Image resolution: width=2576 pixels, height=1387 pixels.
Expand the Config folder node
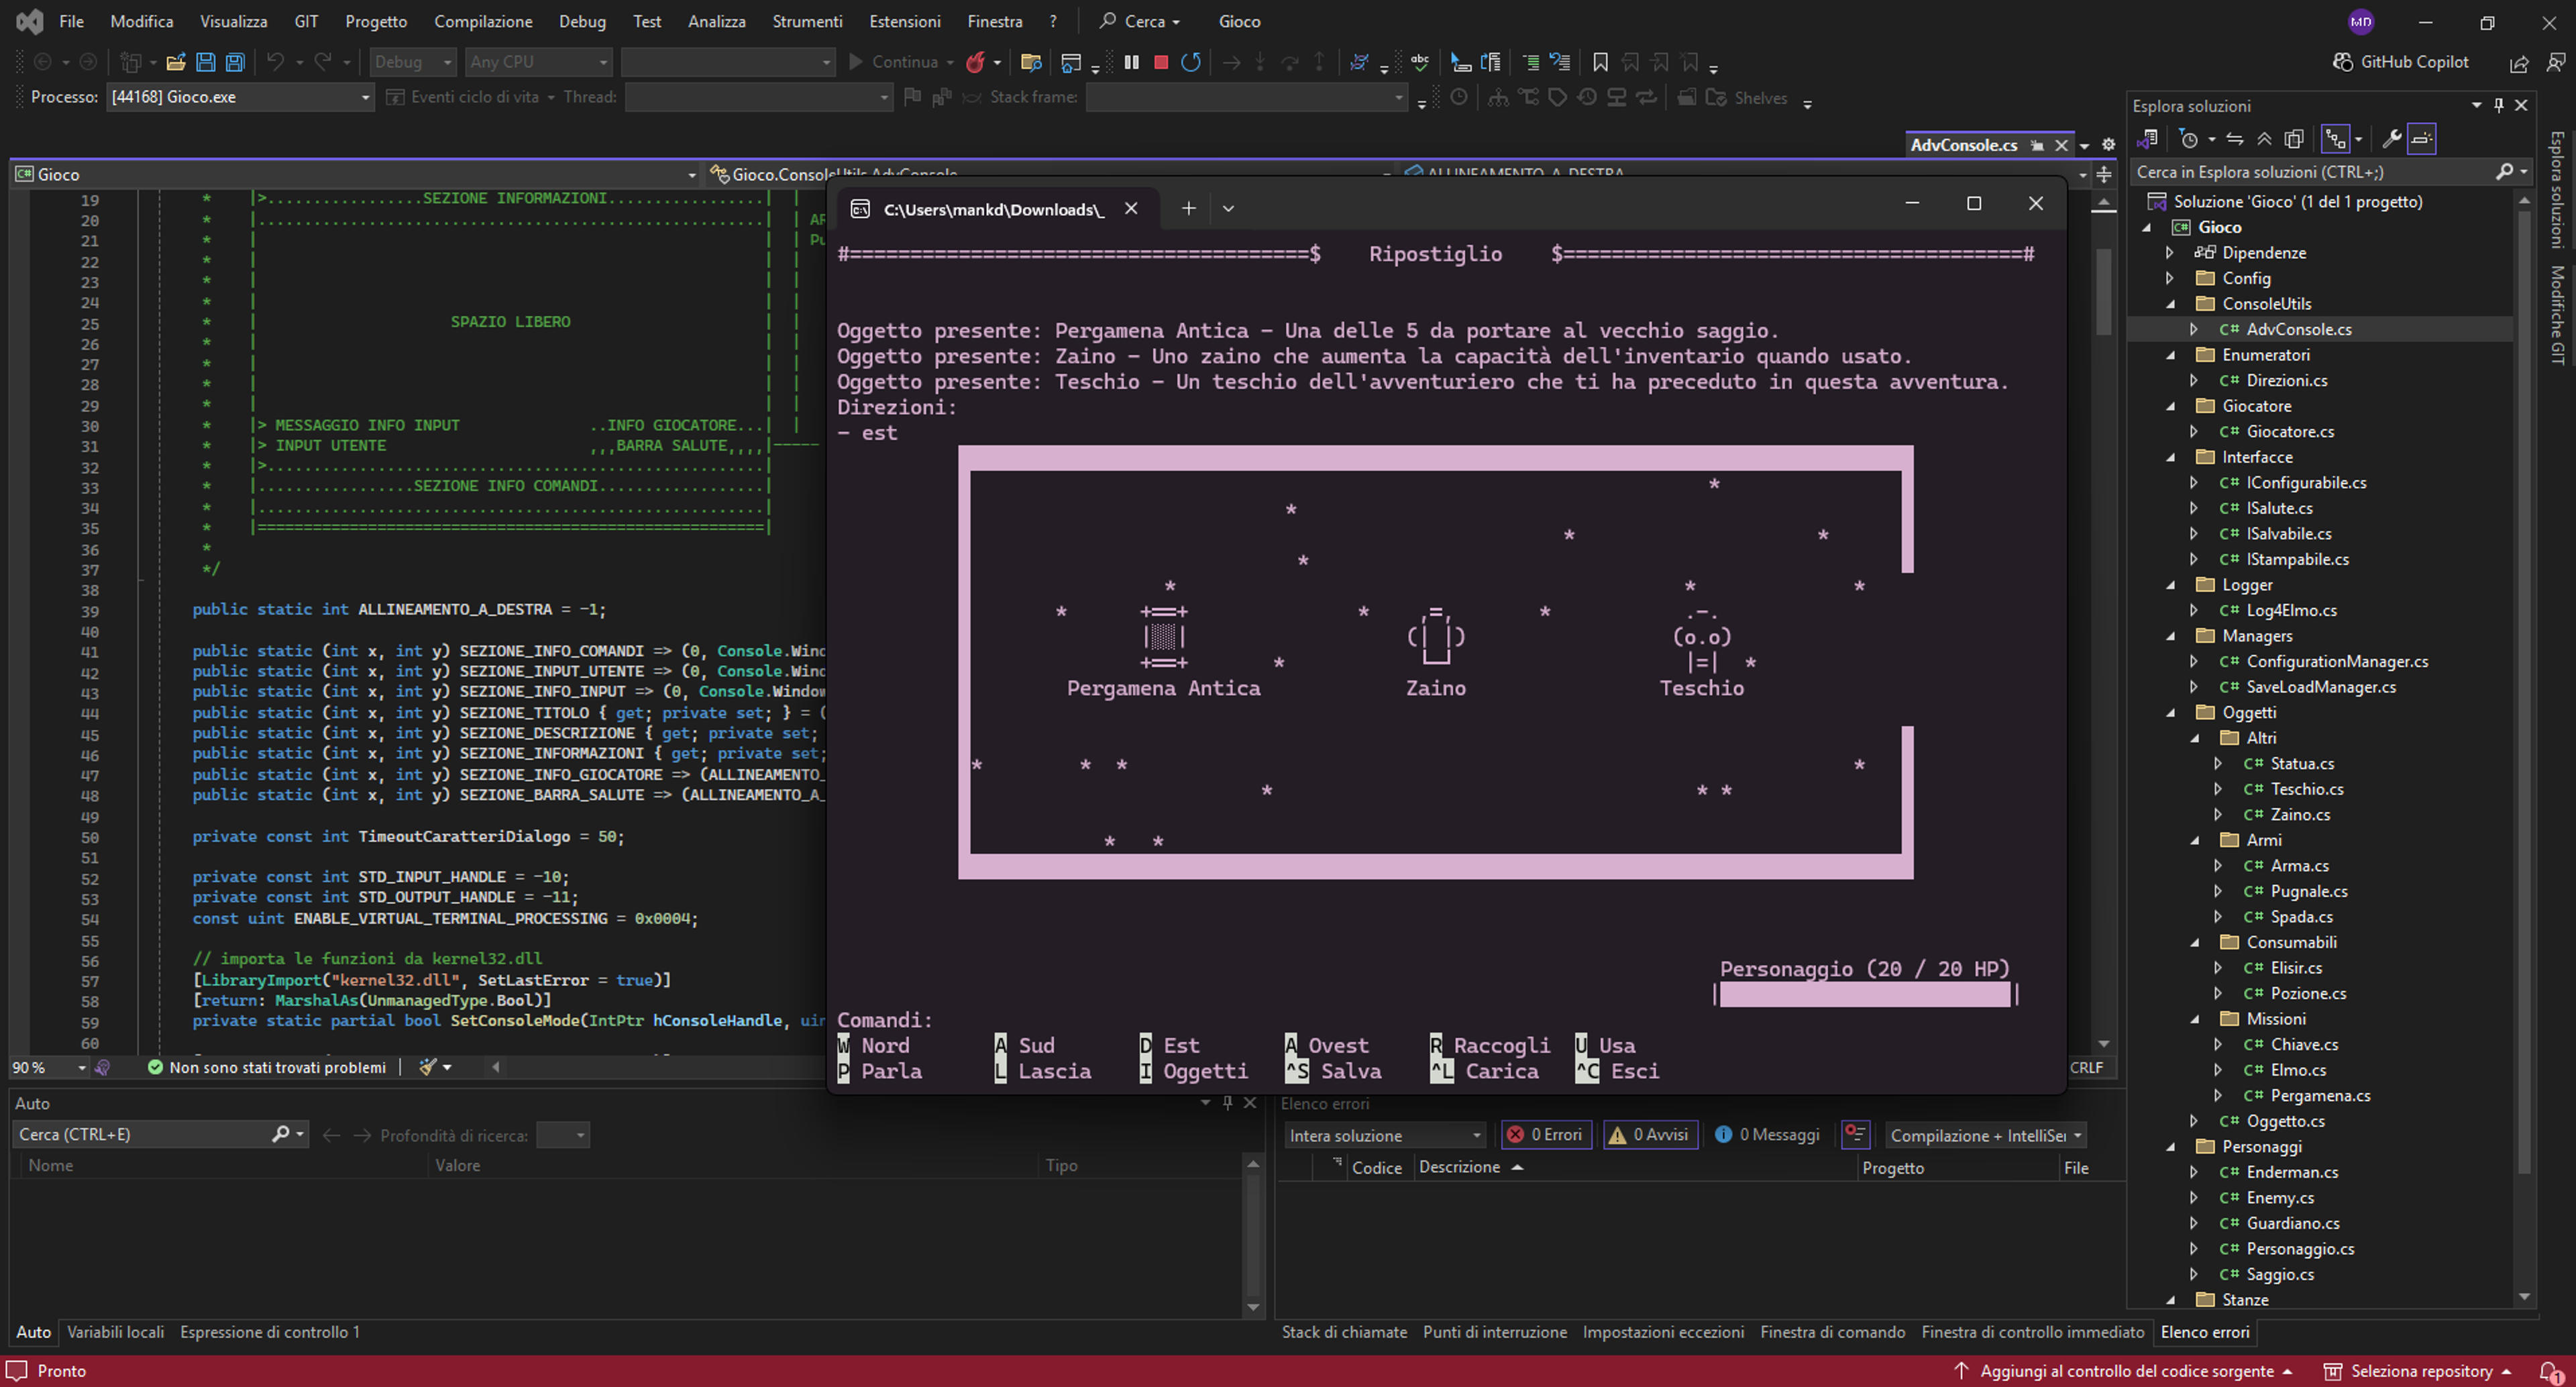[x=2169, y=278]
